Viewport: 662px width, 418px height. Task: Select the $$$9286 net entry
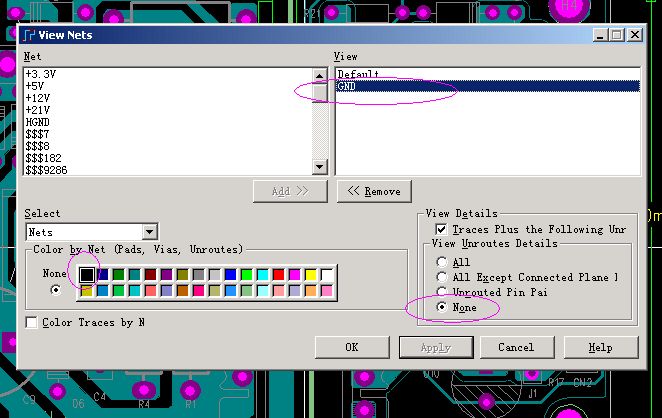pyautogui.click(x=46, y=170)
